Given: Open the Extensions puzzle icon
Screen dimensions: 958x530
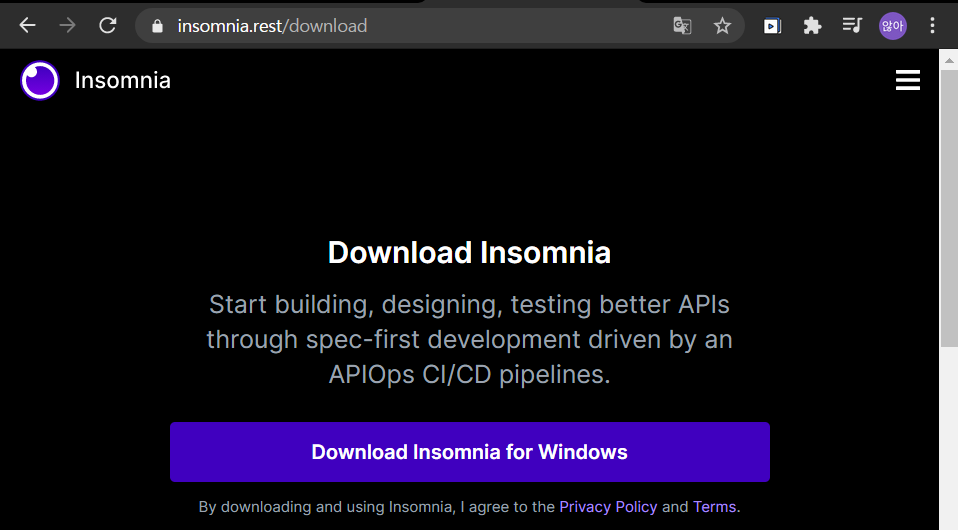Looking at the screenshot, I should (812, 26).
